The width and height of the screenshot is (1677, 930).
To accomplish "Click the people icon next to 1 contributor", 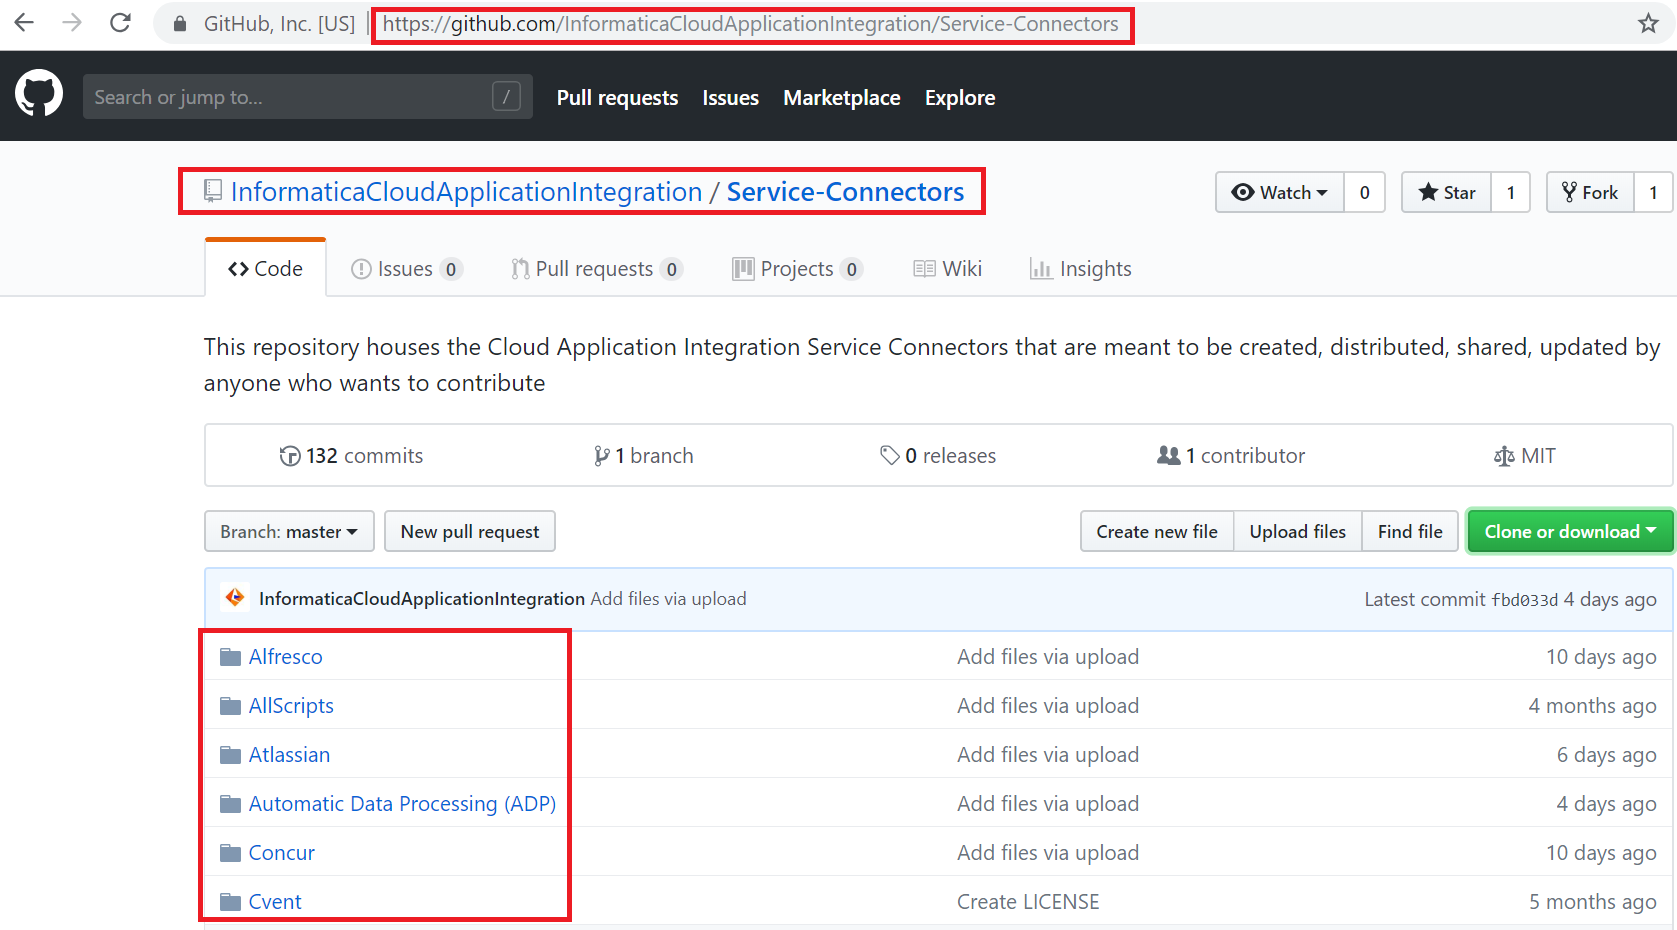I will coord(1168,455).
